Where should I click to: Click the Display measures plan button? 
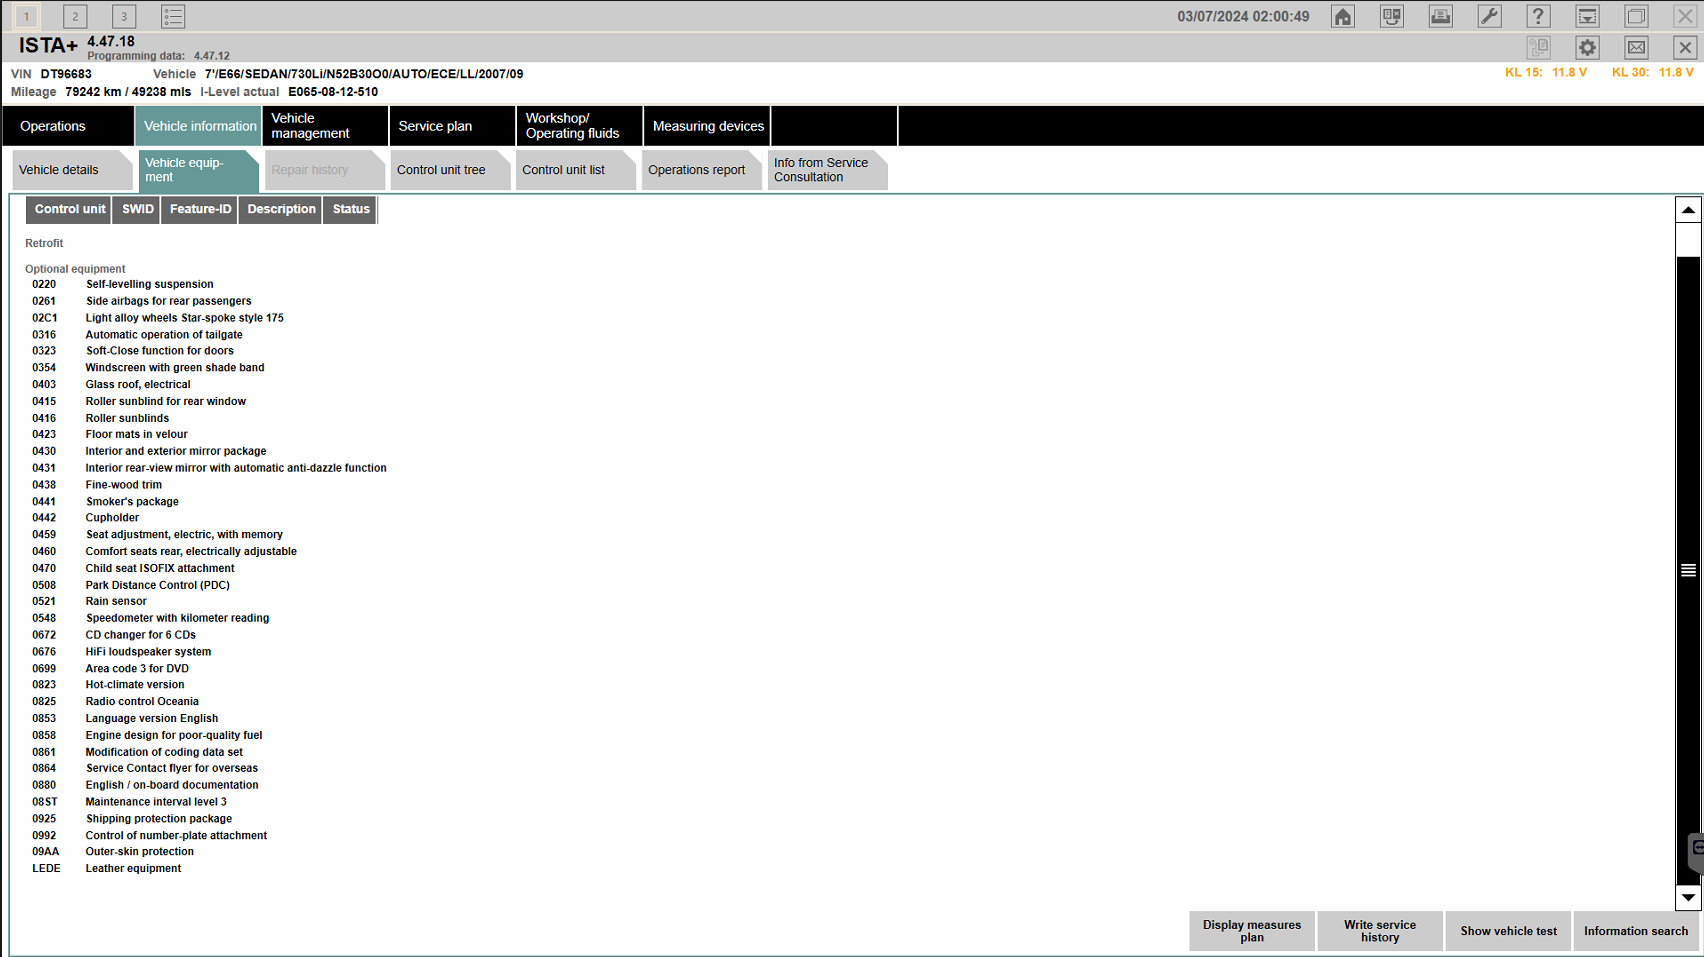point(1252,931)
